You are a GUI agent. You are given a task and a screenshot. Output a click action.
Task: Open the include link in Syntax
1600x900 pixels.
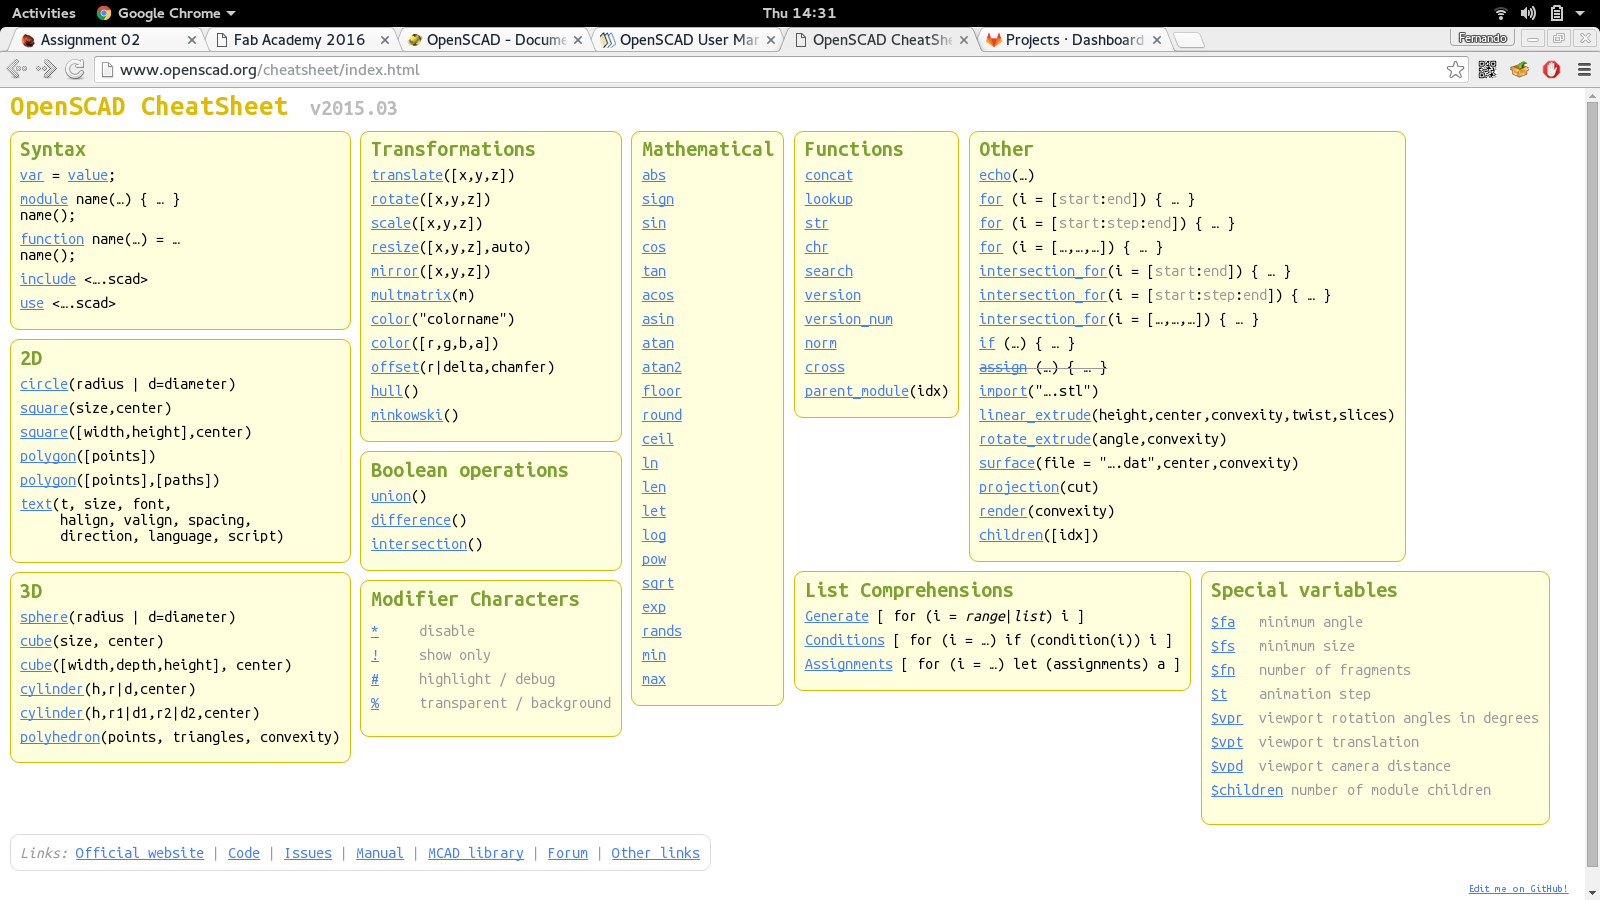pos(48,279)
